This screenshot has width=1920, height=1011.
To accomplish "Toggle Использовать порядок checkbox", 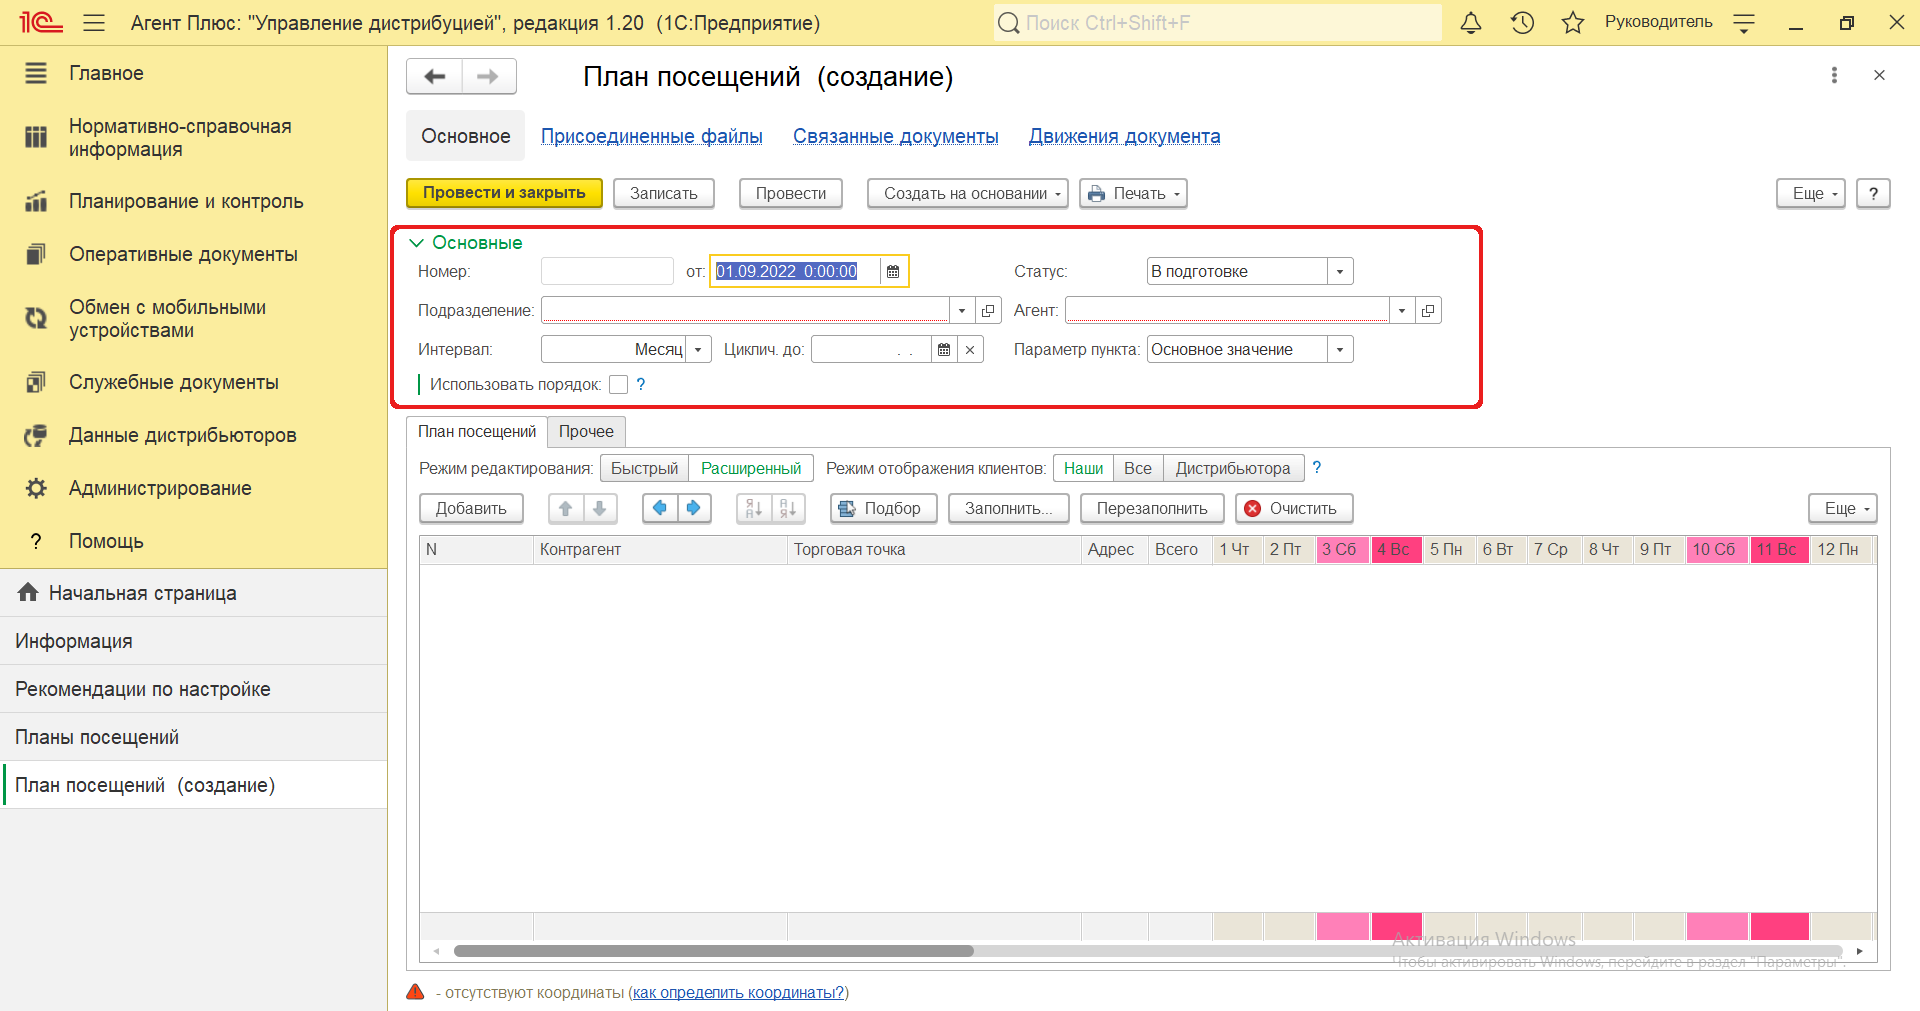I will [x=618, y=384].
